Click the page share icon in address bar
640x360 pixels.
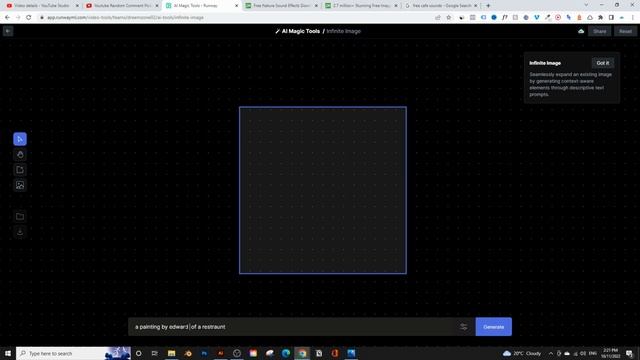(x=438, y=18)
